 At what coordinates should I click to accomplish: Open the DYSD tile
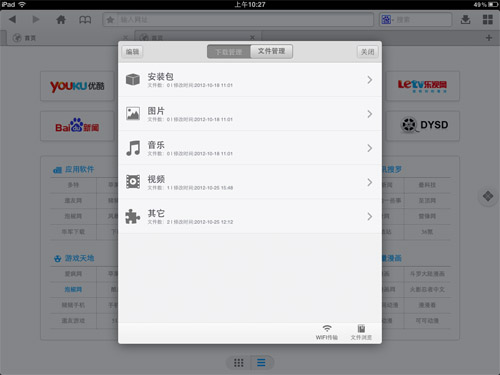pos(423,126)
